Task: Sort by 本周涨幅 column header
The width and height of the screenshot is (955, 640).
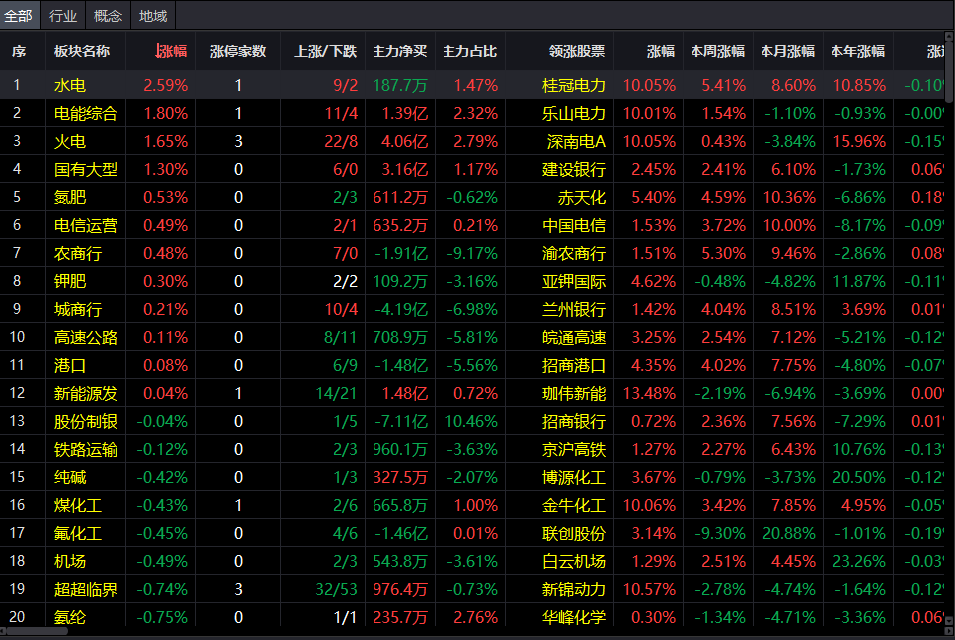Action: tap(718, 51)
